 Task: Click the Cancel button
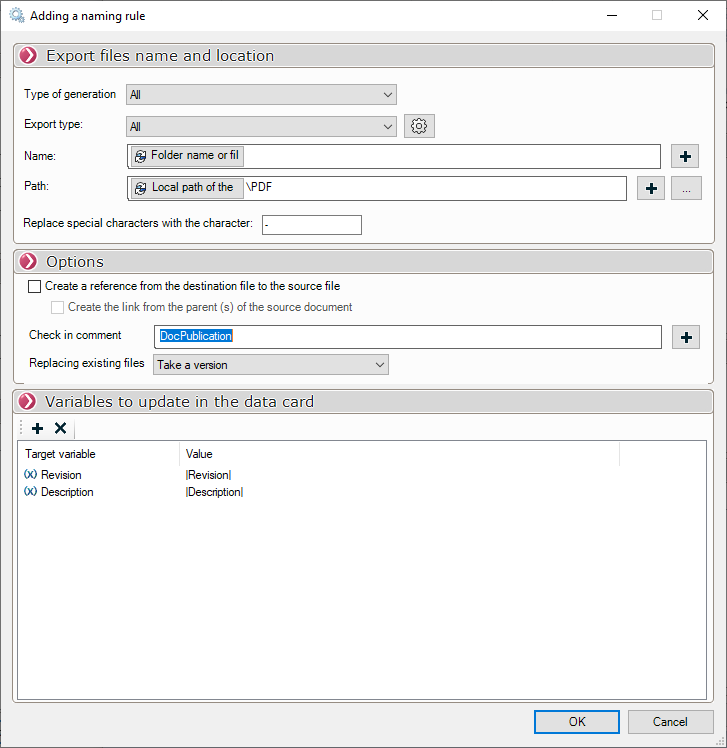coord(670,721)
